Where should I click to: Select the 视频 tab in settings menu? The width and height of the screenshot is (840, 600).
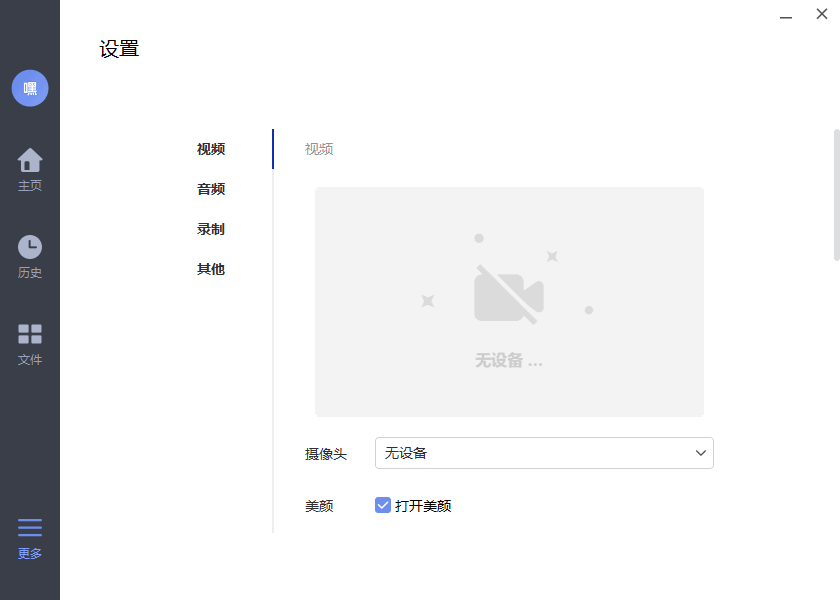coord(211,149)
